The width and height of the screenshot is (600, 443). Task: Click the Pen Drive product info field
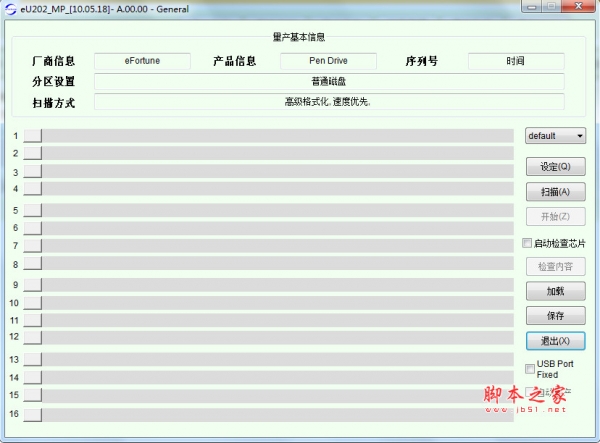tap(328, 61)
